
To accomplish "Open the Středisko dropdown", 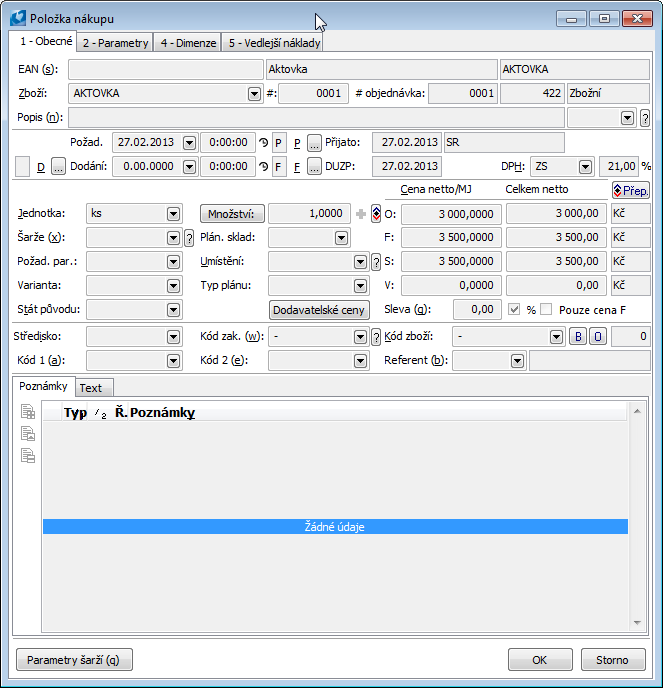I will [x=173, y=337].
